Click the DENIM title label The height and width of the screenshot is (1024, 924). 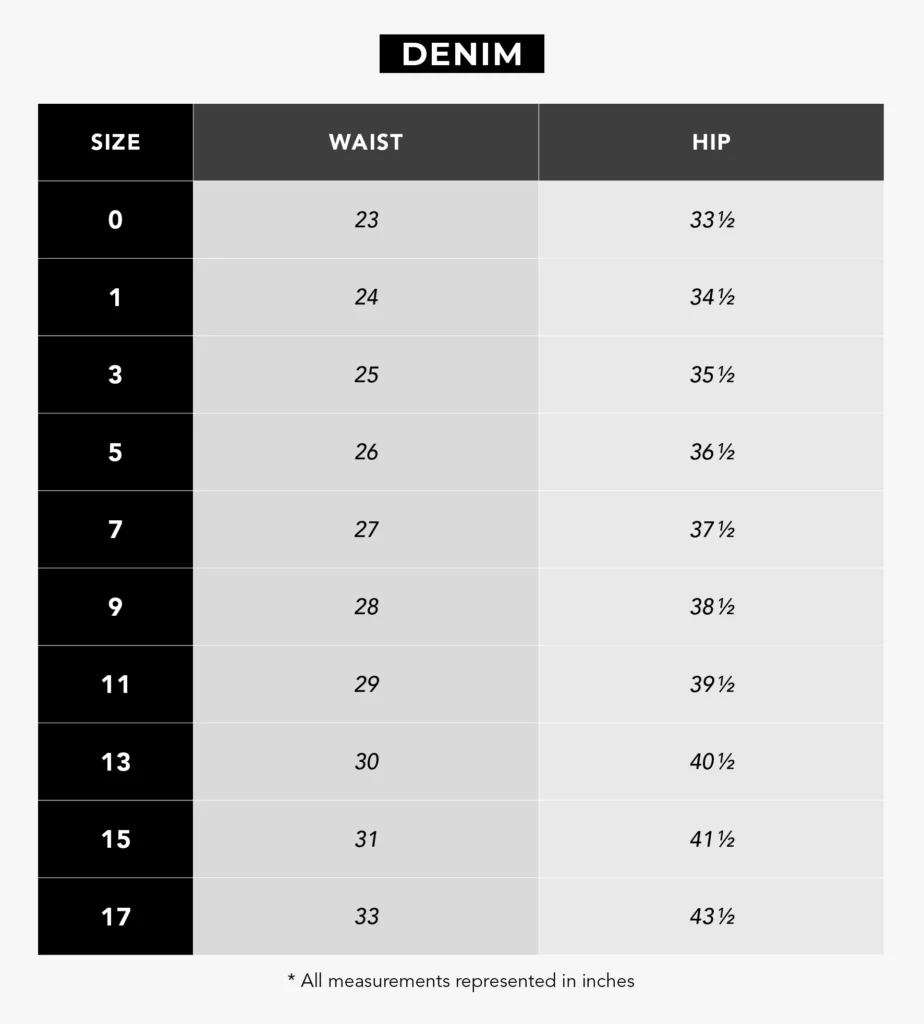461,54
